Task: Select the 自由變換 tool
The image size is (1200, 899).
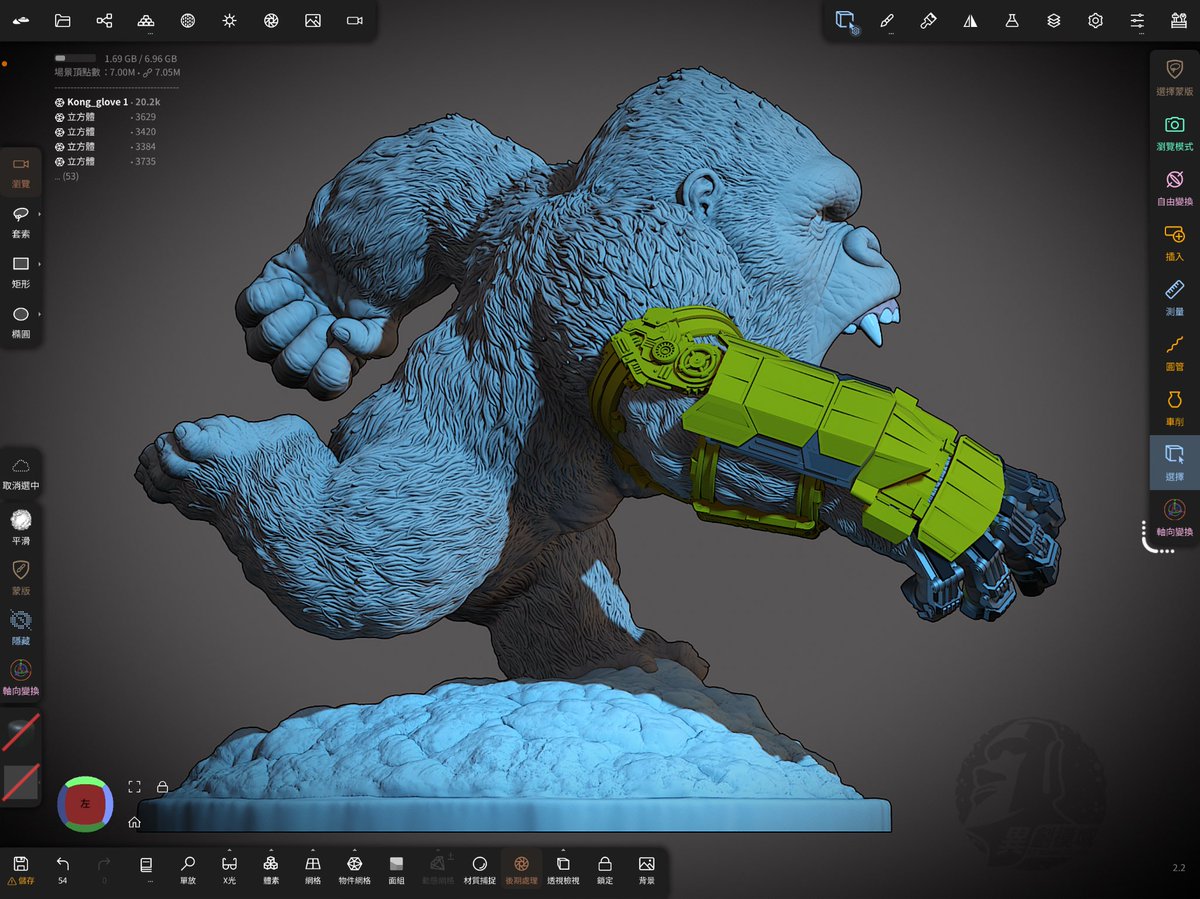Action: tap(1175, 187)
